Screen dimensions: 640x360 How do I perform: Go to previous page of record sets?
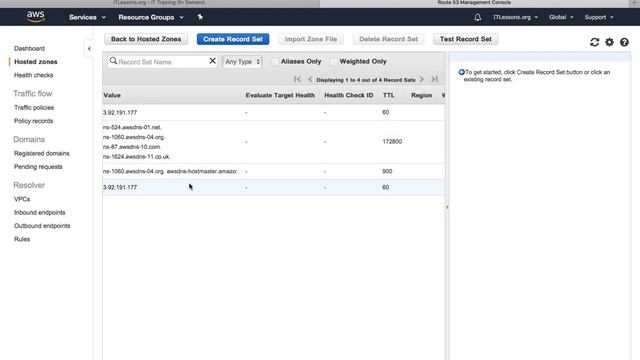coord(310,79)
